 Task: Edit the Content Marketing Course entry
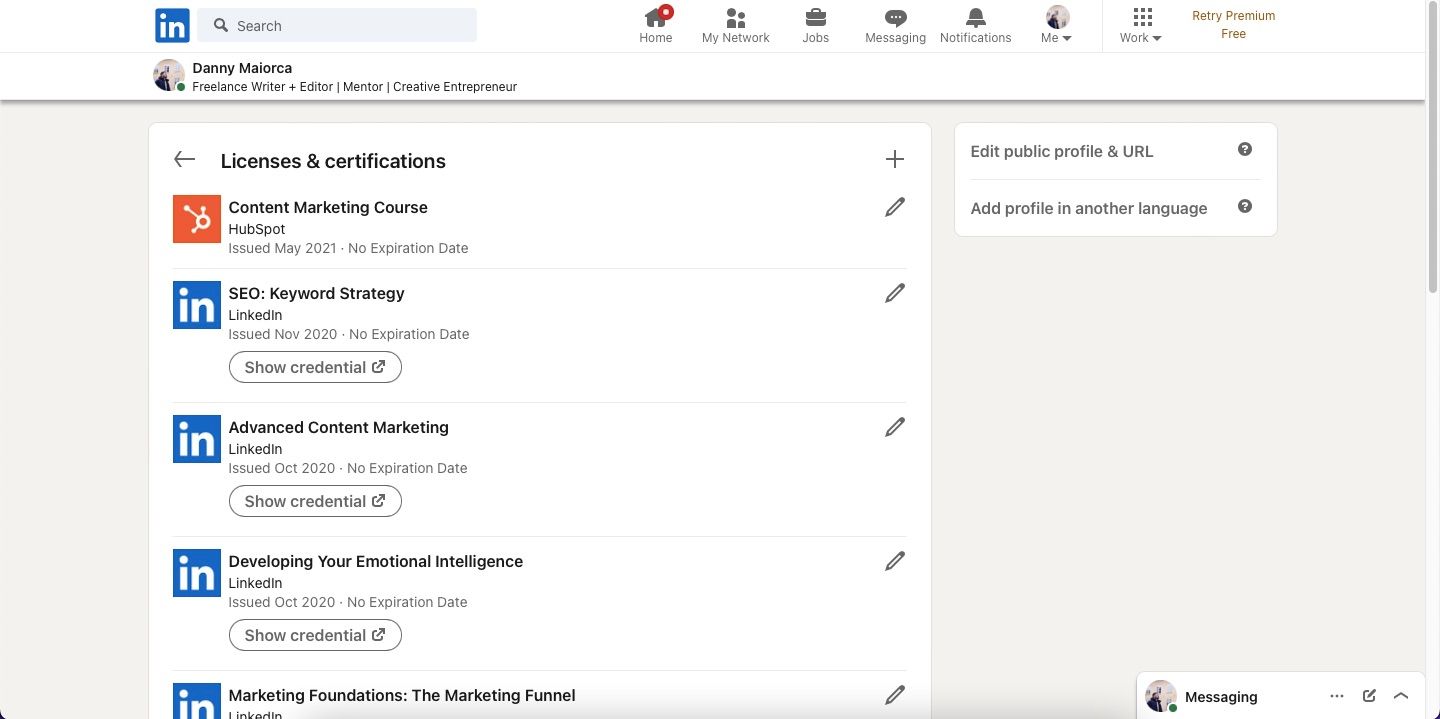(894, 207)
